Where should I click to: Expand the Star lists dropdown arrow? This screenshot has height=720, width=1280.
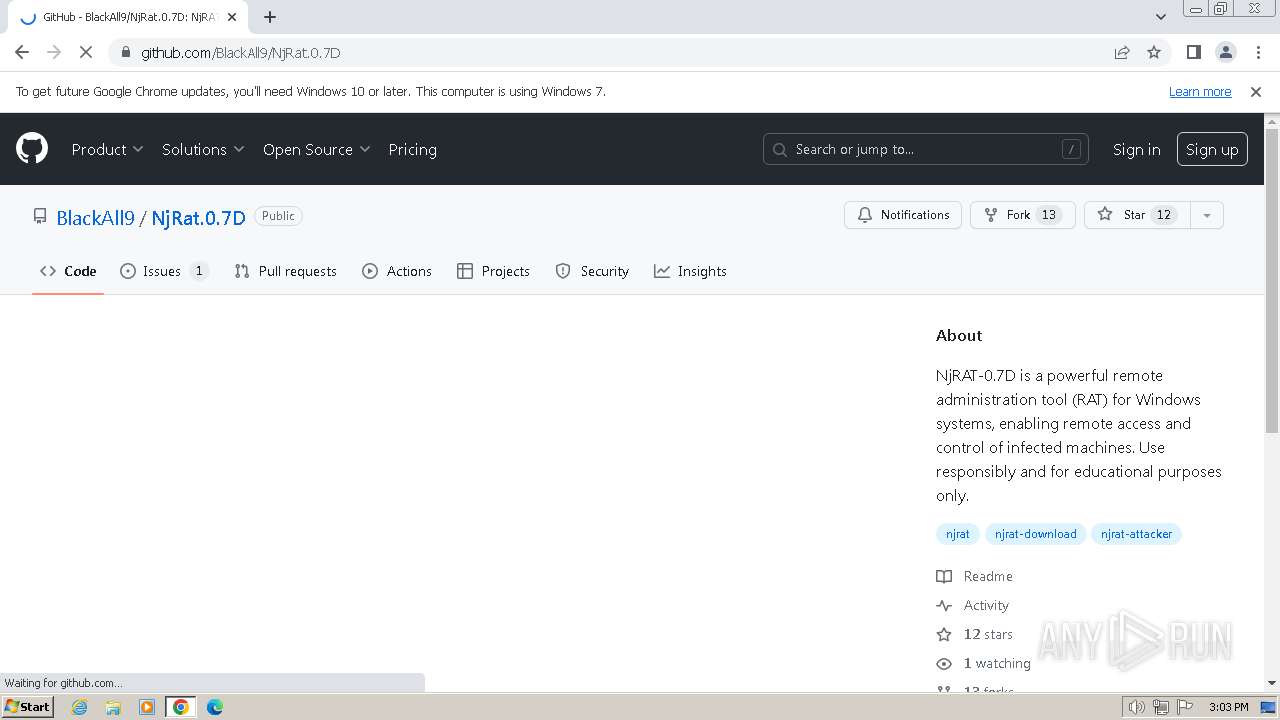tap(1207, 215)
